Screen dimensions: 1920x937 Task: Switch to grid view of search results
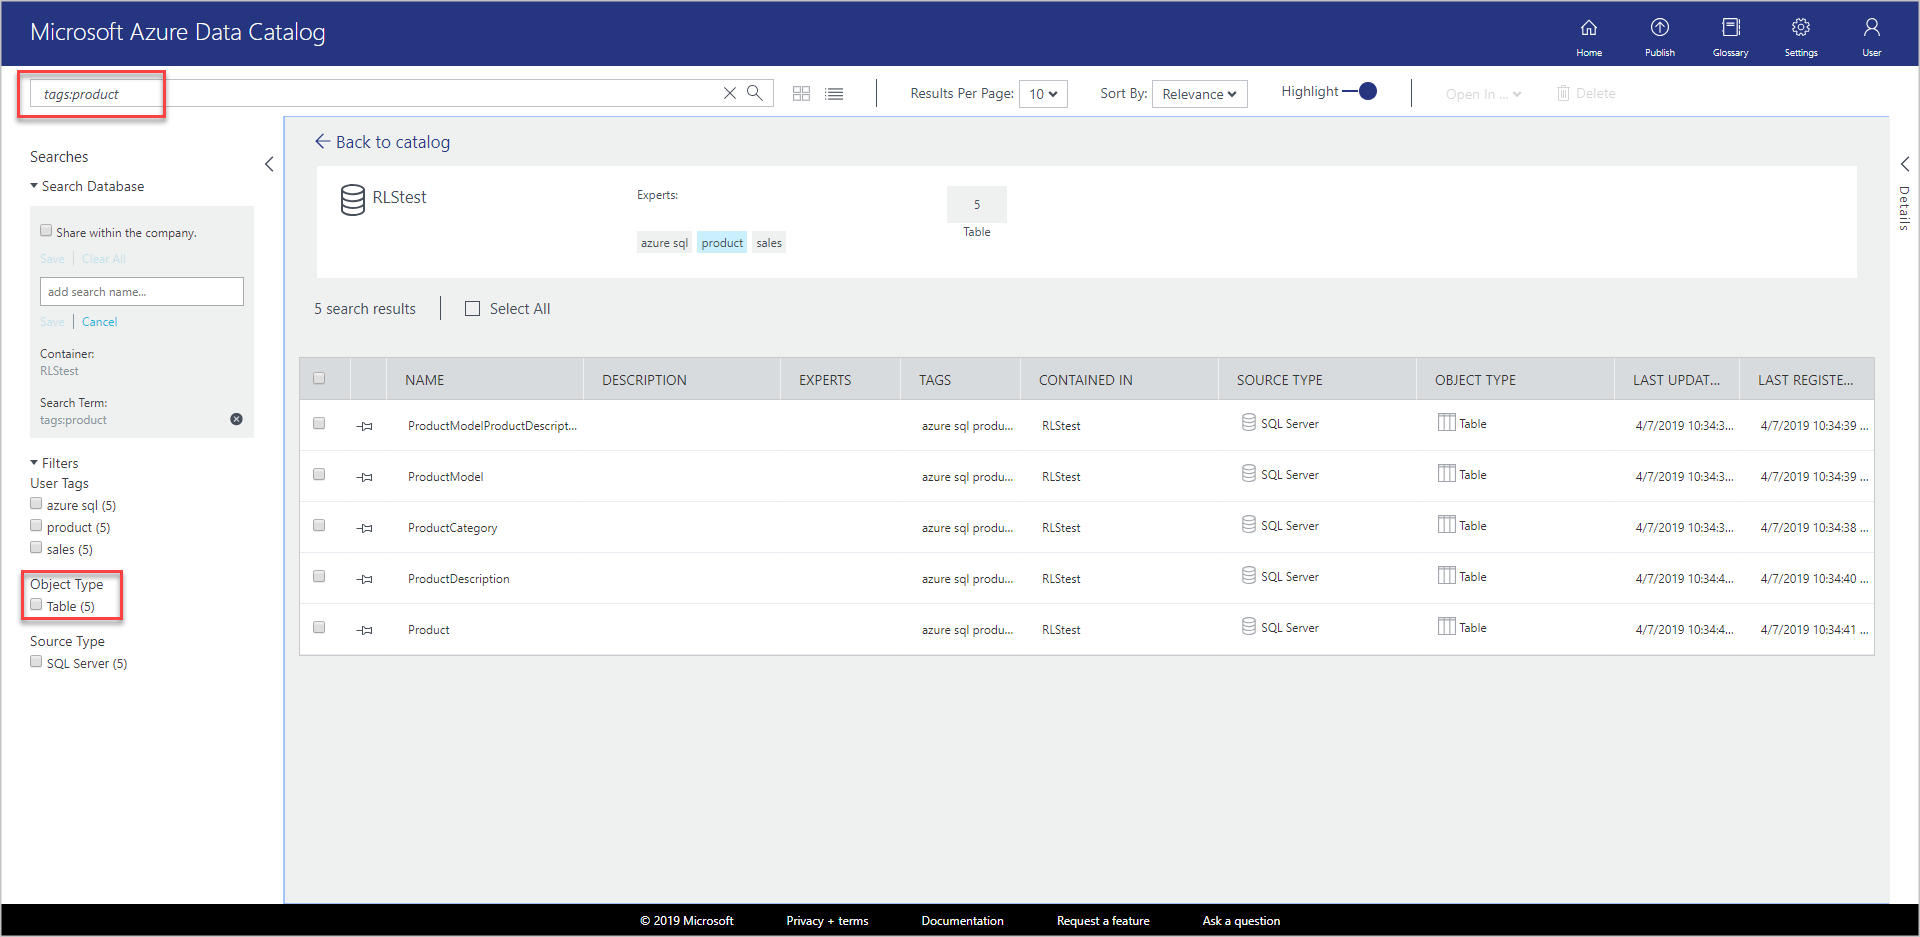pyautogui.click(x=801, y=93)
